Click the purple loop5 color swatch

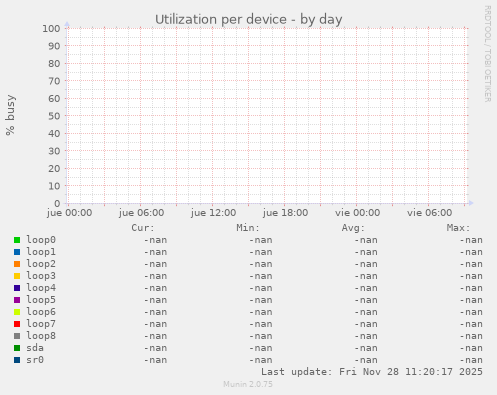pyautogui.click(x=17, y=300)
